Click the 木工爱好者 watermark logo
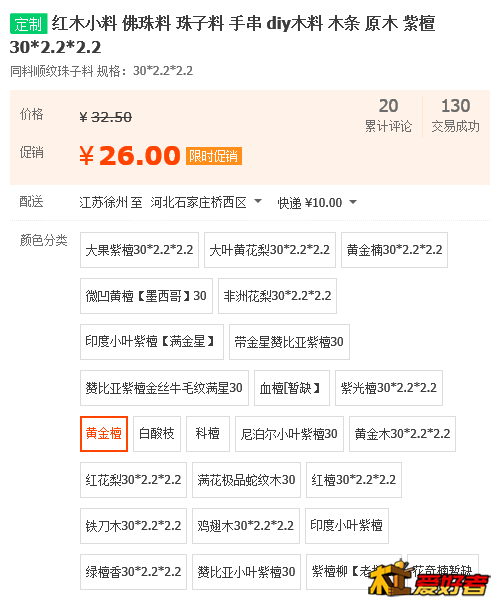Screen dimensions: 499x602 429,580
